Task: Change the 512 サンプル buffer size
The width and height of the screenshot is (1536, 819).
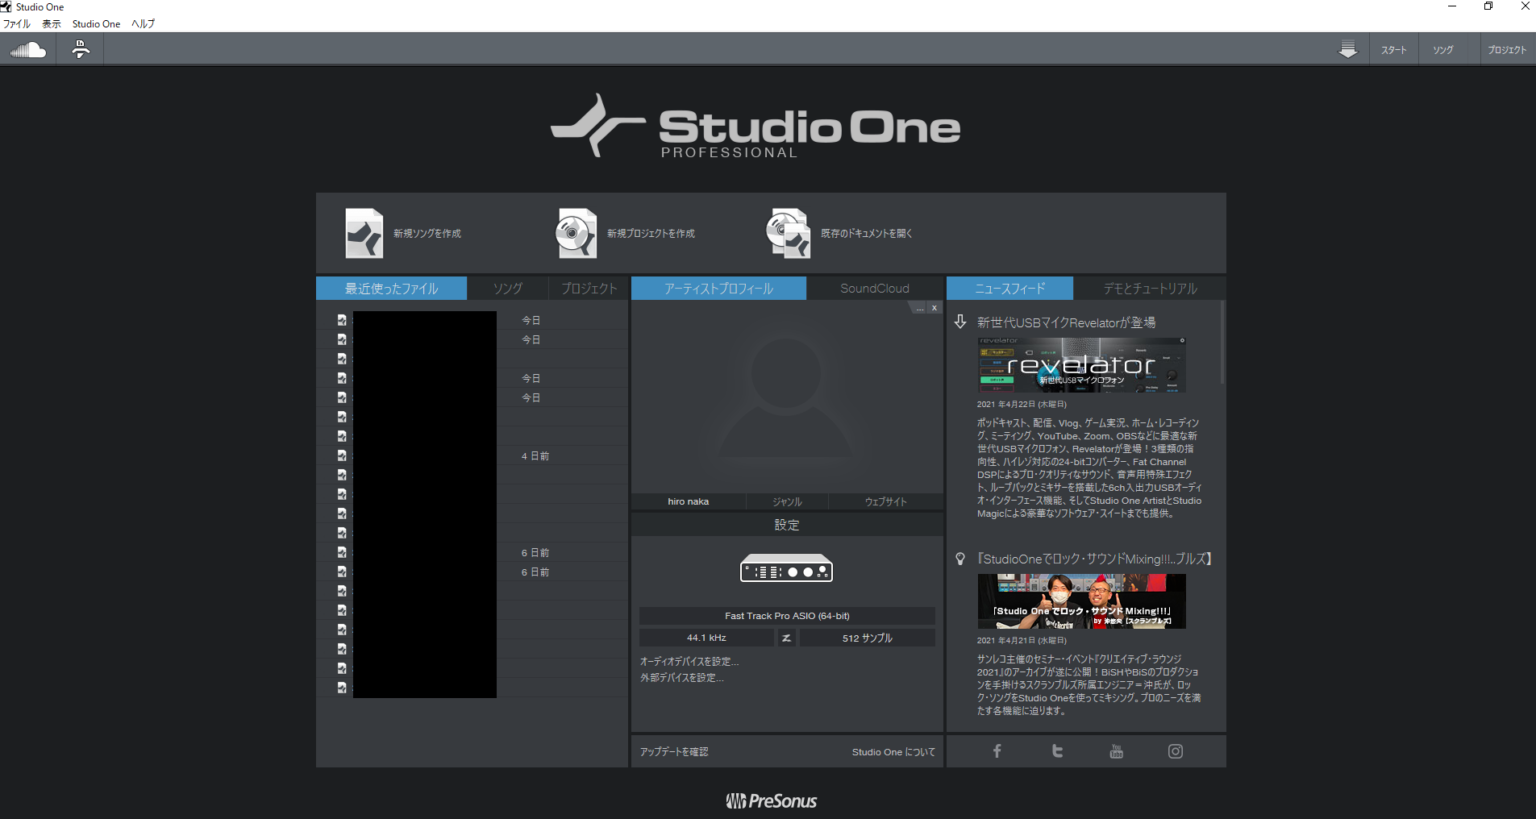Action: (x=867, y=637)
